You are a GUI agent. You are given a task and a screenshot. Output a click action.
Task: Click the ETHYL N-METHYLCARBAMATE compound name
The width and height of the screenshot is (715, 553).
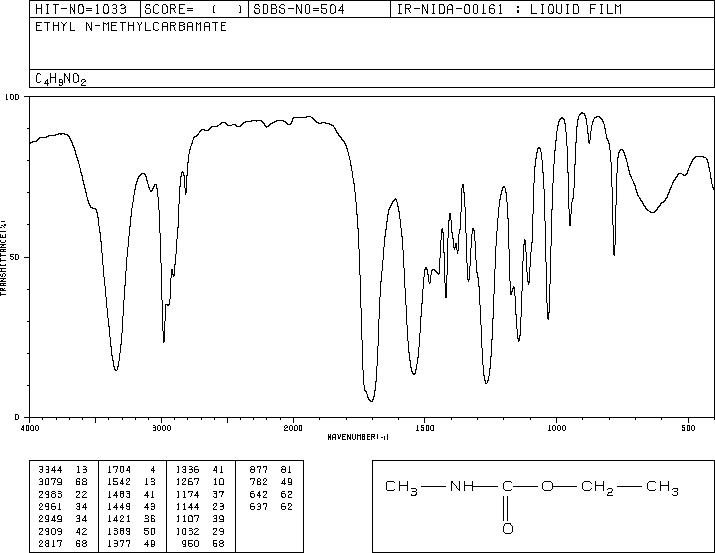[131, 27]
